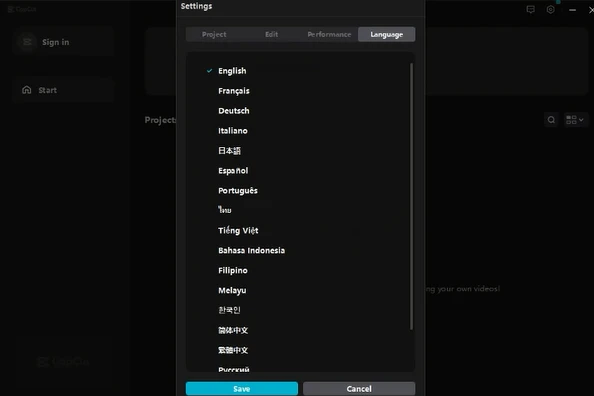Select Bahasa Indonesia from the list
Viewport: 594px width, 396px height.
click(251, 250)
